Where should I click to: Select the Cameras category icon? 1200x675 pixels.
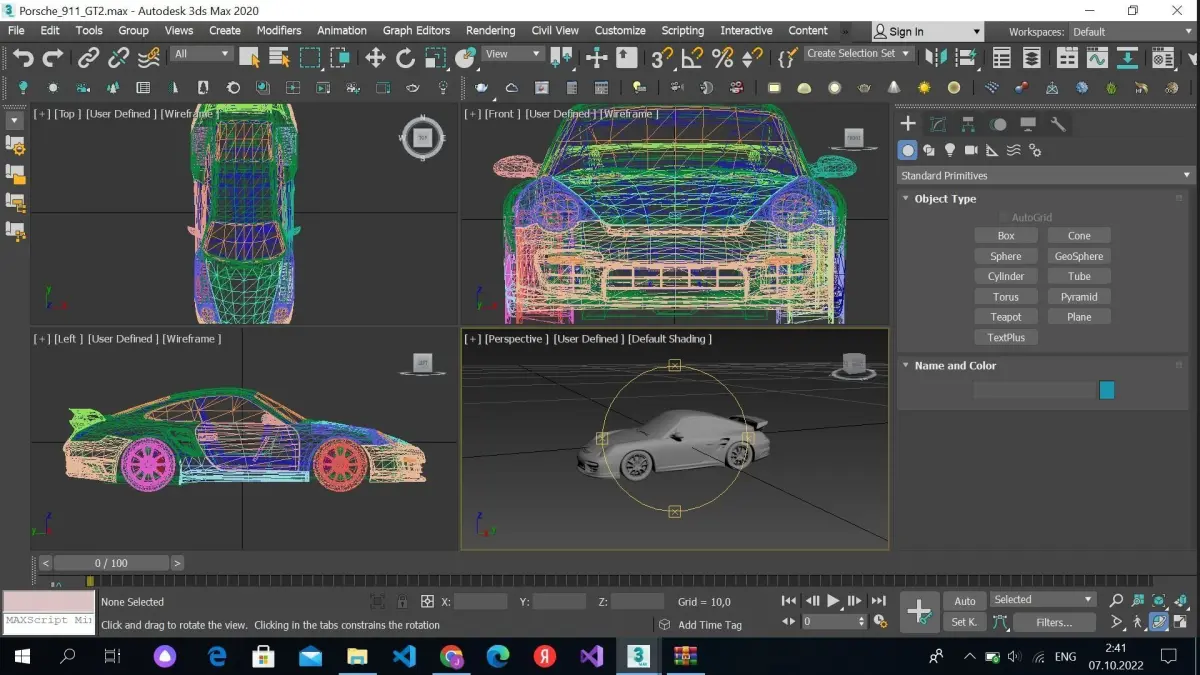tap(971, 150)
